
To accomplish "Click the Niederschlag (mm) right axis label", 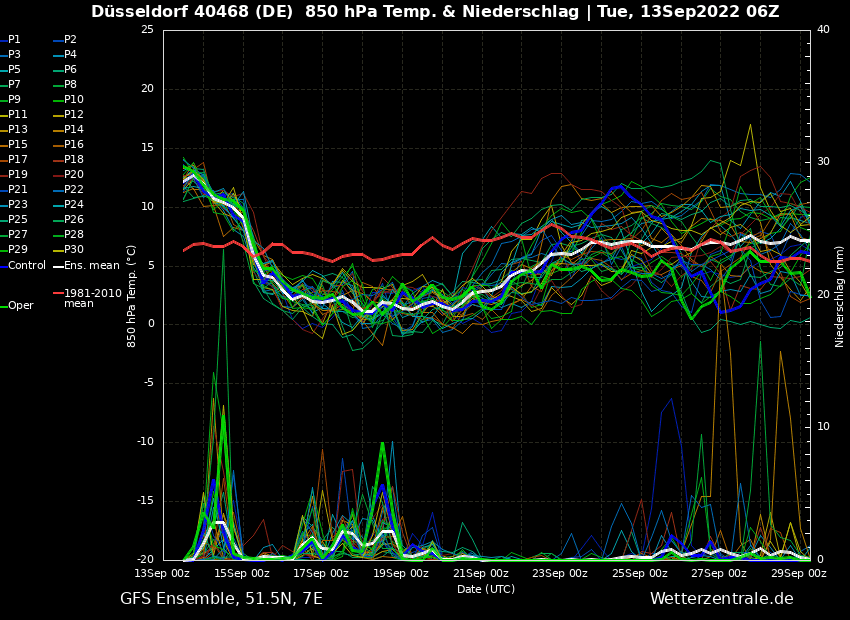I will (840, 296).
